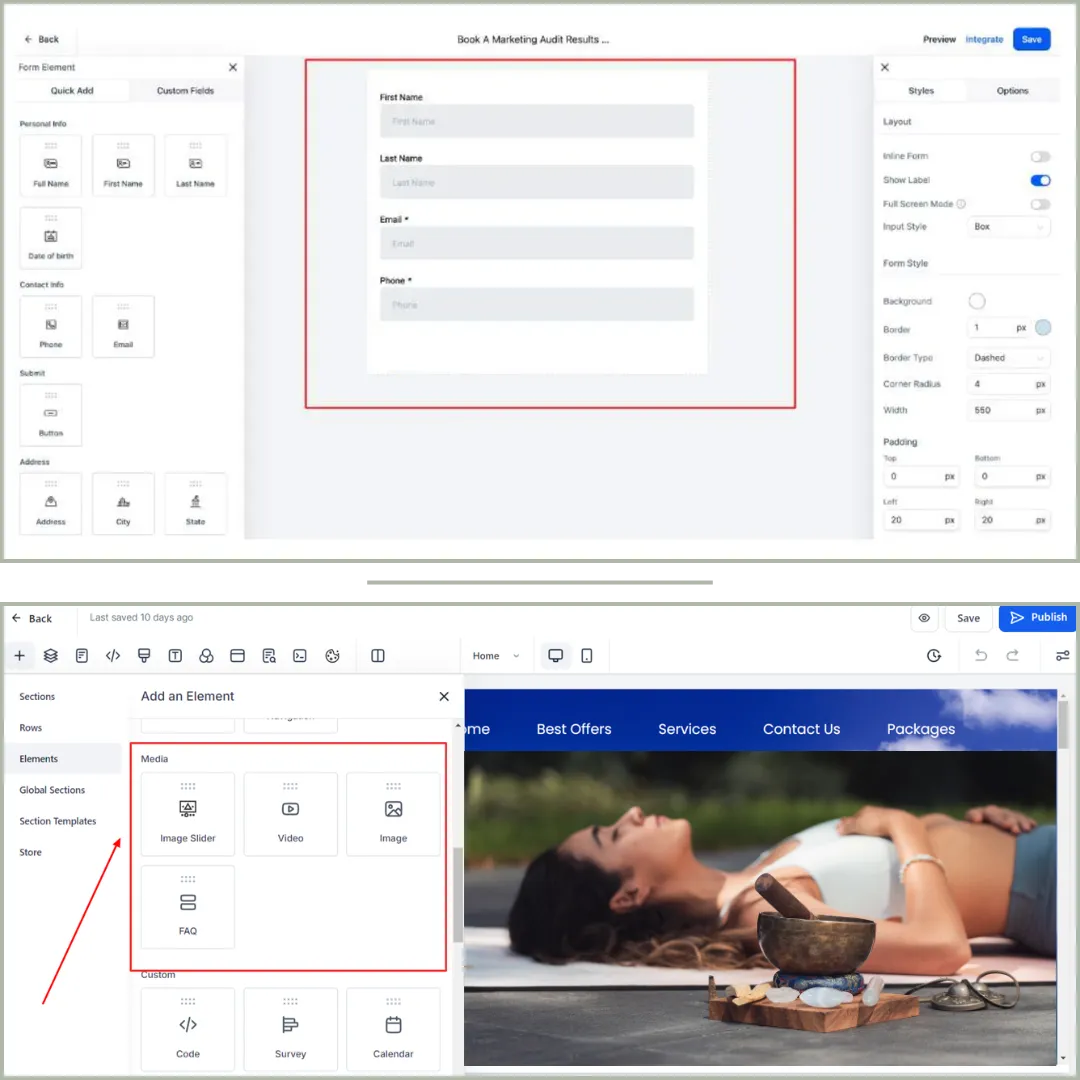The height and width of the screenshot is (1080, 1080).
Task: Click the terminal prompt toolbar icon
Action: (300, 656)
